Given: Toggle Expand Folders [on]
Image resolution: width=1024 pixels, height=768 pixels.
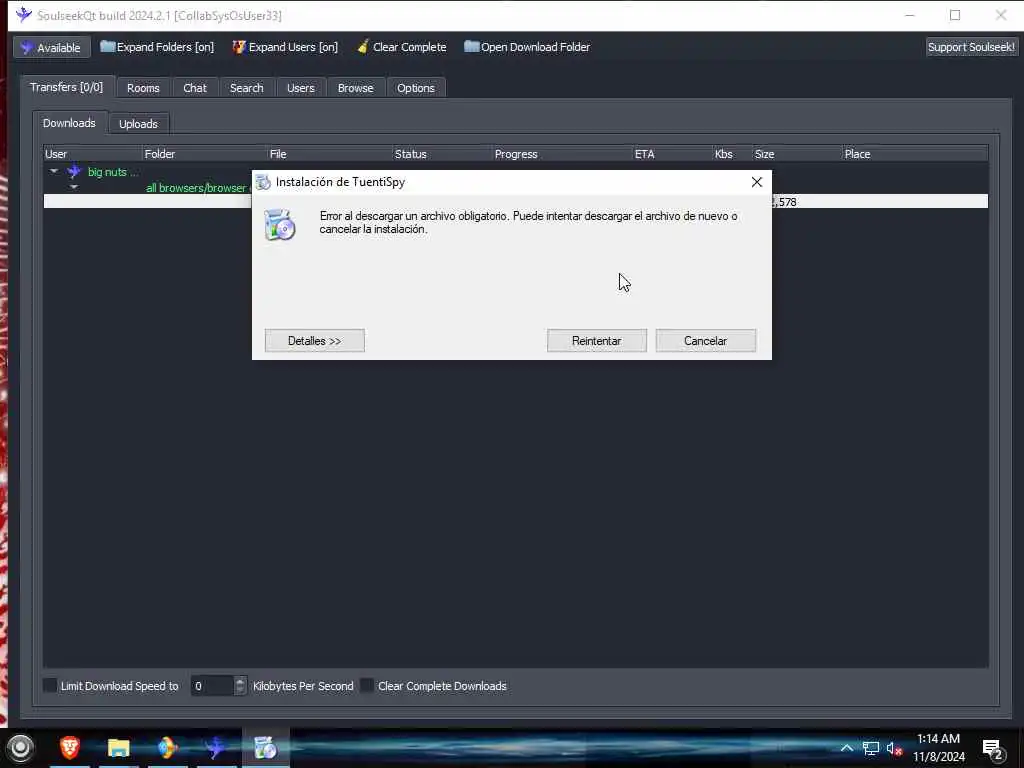Looking at the screenshot, I should (x=157, y=47).
